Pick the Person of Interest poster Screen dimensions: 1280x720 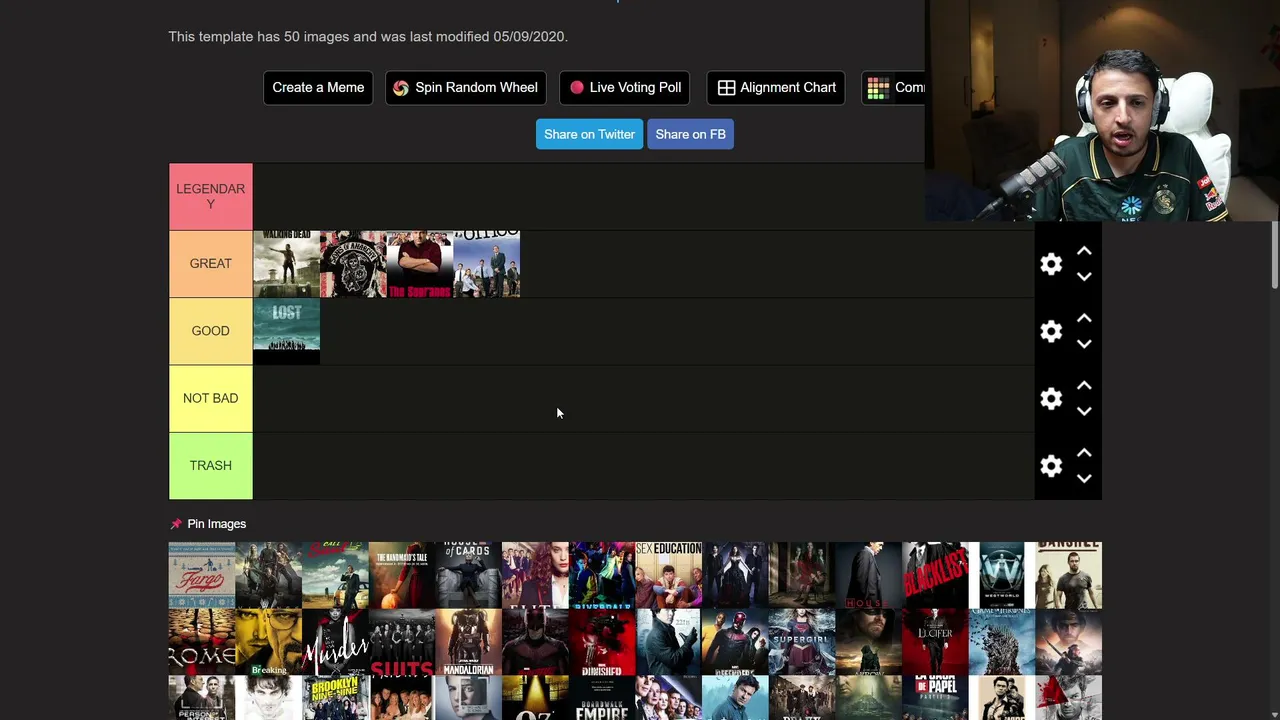(202, 698)
